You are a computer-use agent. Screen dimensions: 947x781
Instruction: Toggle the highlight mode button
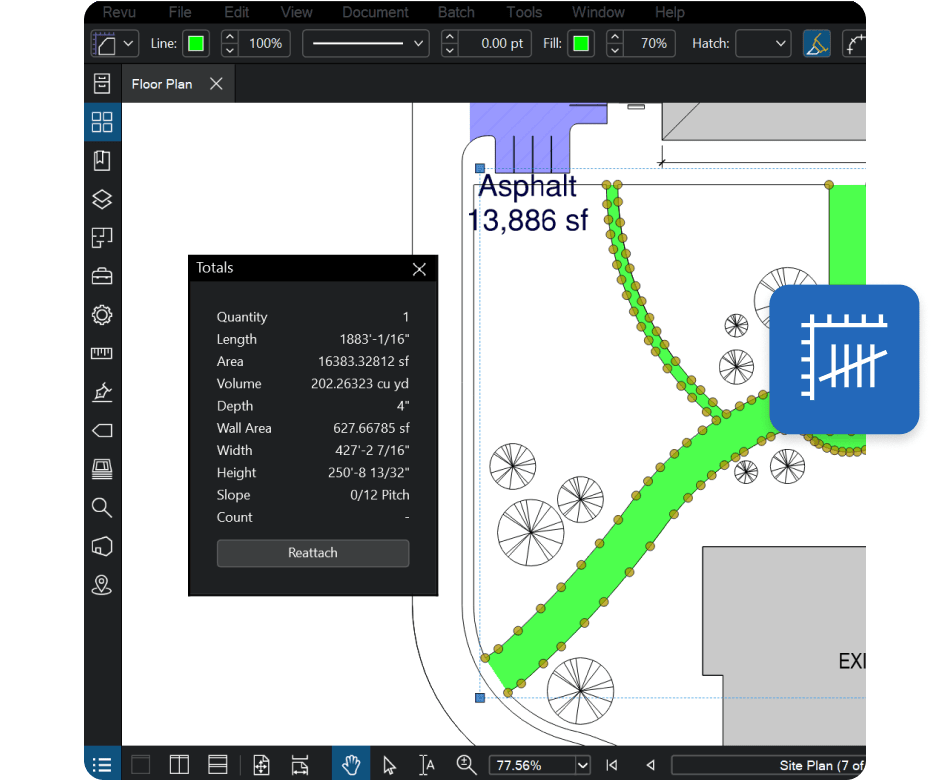pyautogui.click(x=817, y=44)
